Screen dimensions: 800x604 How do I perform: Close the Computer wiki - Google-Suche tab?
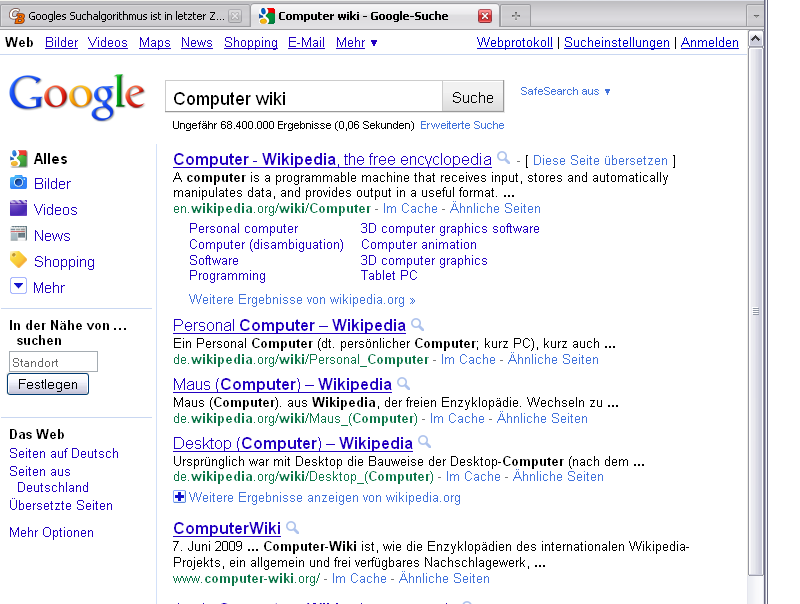[485, 16]
